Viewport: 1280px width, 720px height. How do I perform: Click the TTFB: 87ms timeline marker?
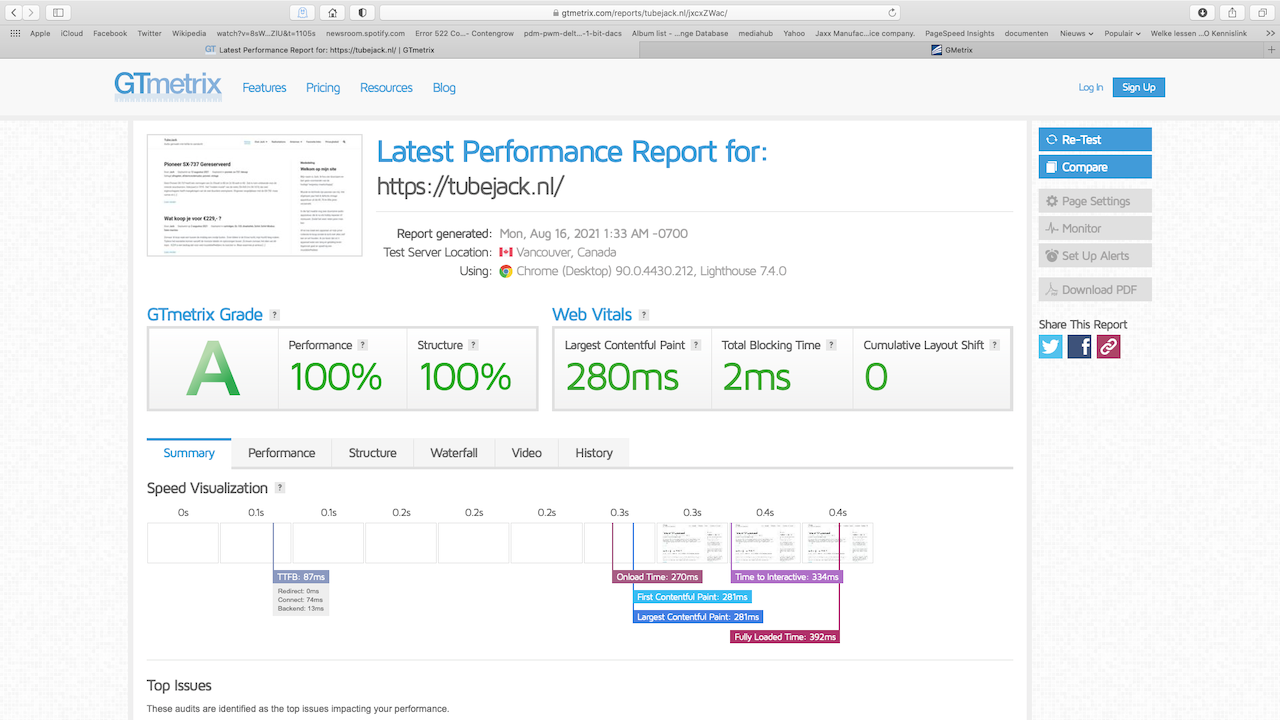(301, 577)
